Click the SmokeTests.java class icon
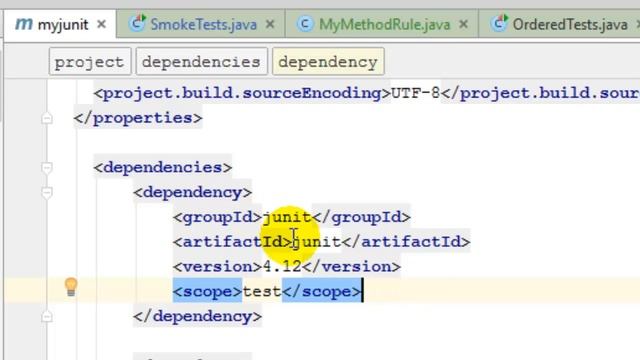This screenshot has height=360, width=640. [138, 23]
